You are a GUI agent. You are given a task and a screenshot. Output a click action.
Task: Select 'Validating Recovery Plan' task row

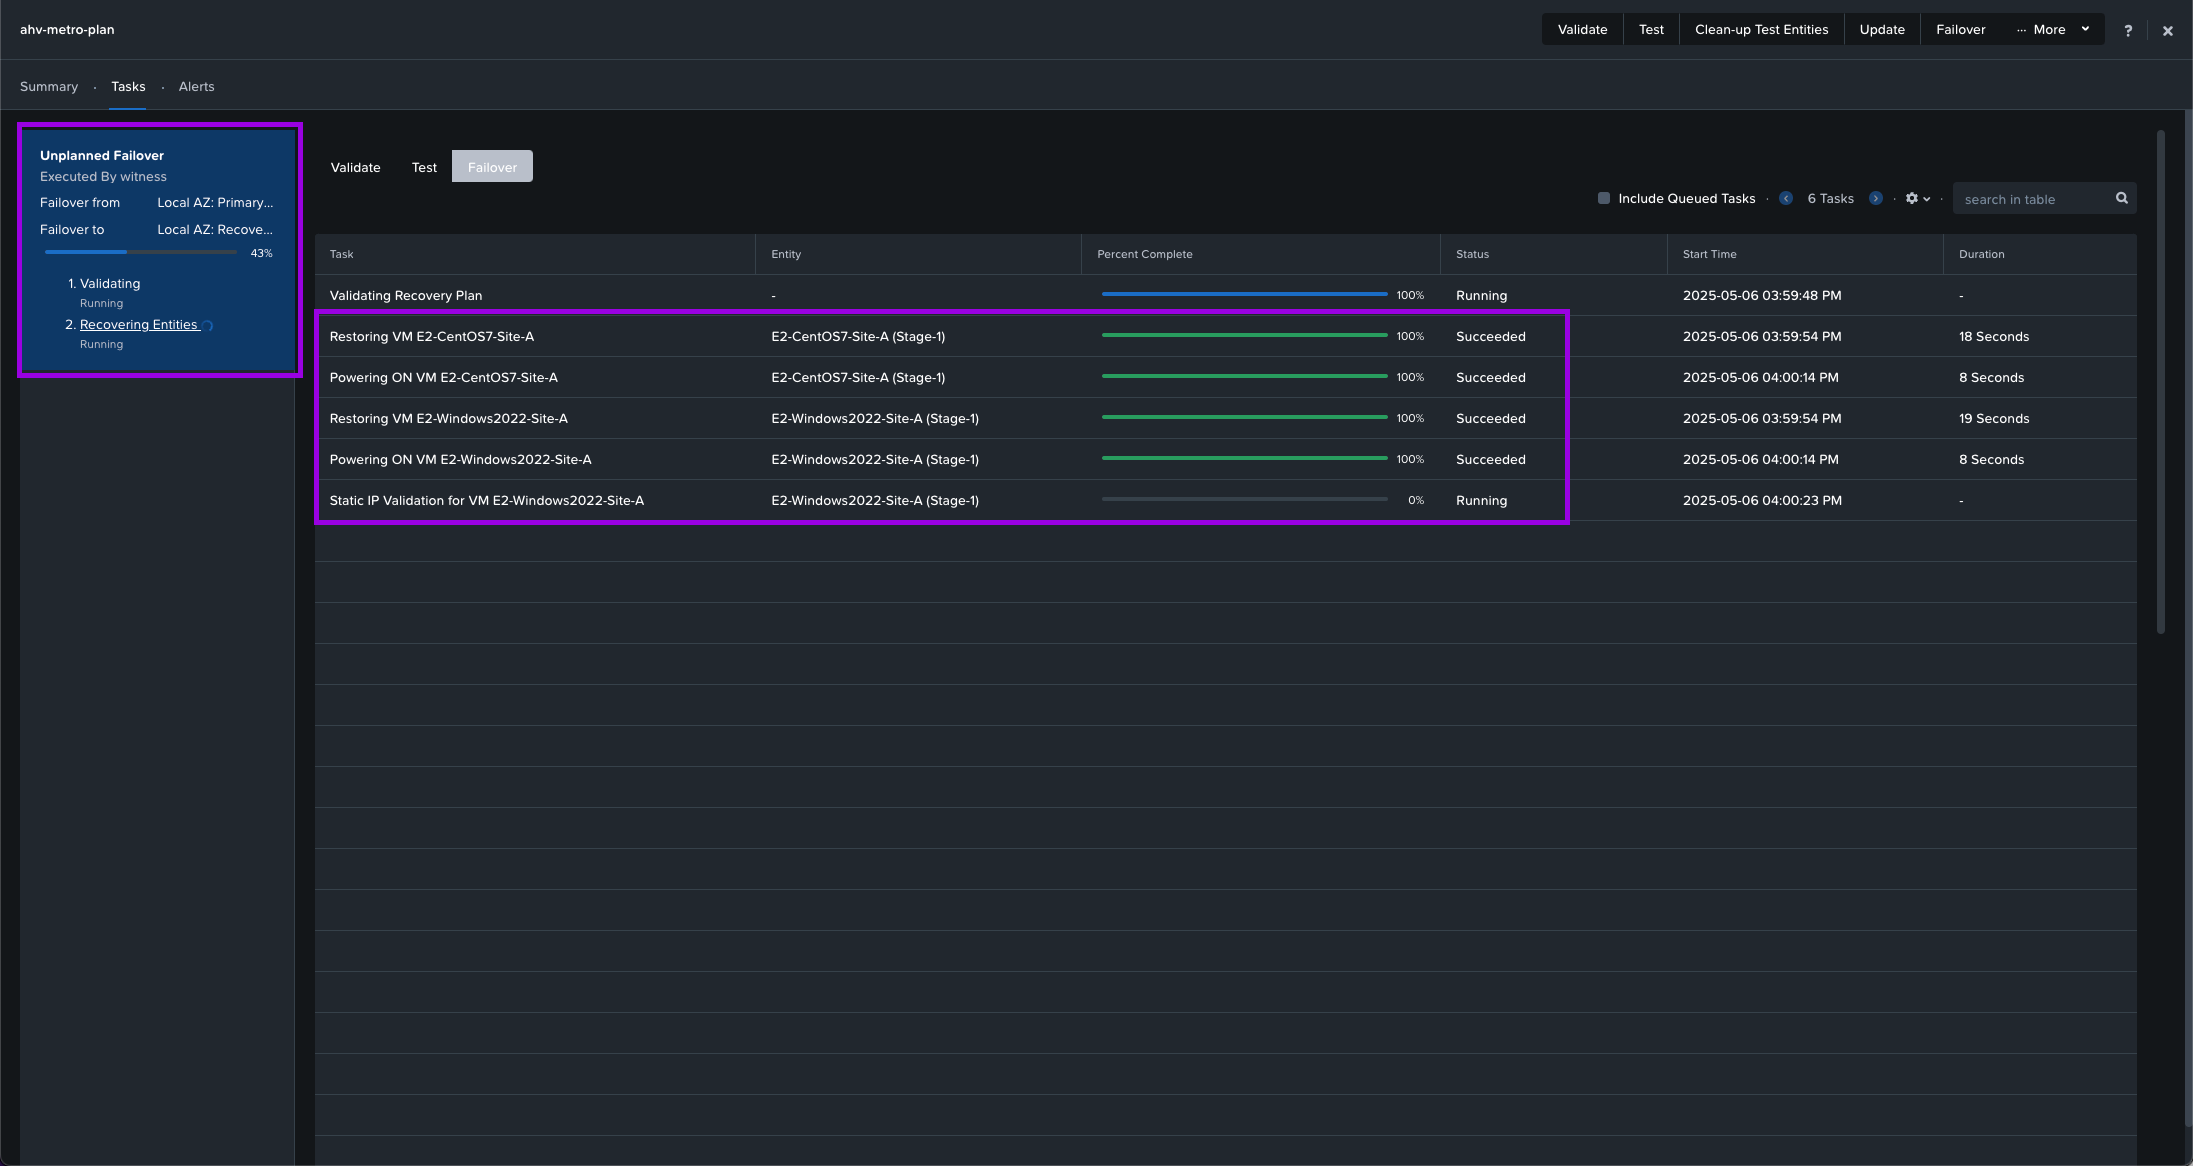[1226, 295]
